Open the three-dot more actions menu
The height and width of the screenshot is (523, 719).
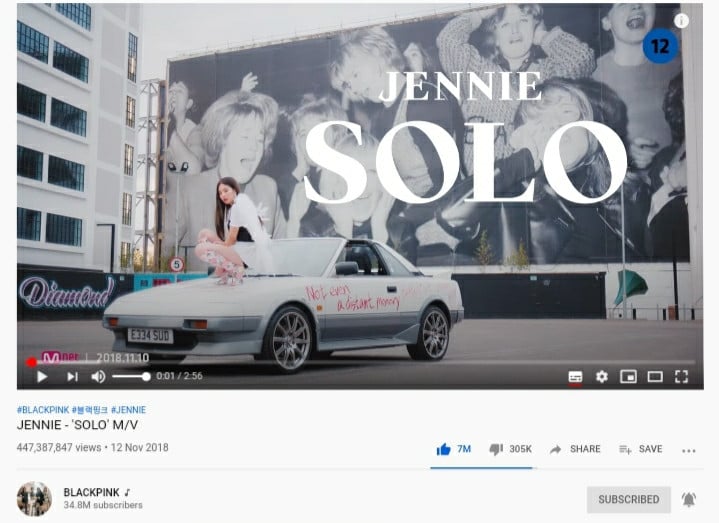689,451
